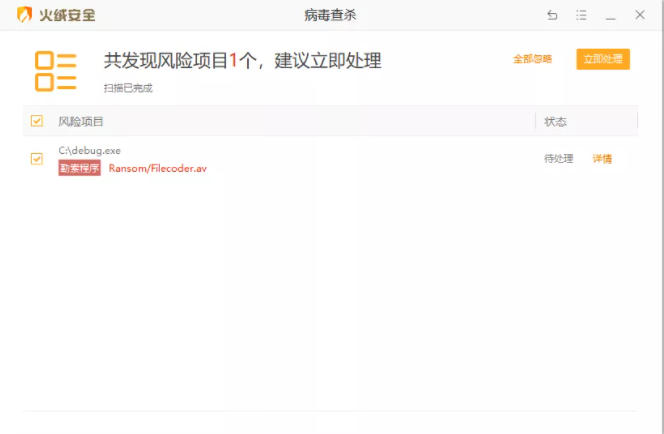Click 全部忽略 to ignore all risks

pos(532,59)
